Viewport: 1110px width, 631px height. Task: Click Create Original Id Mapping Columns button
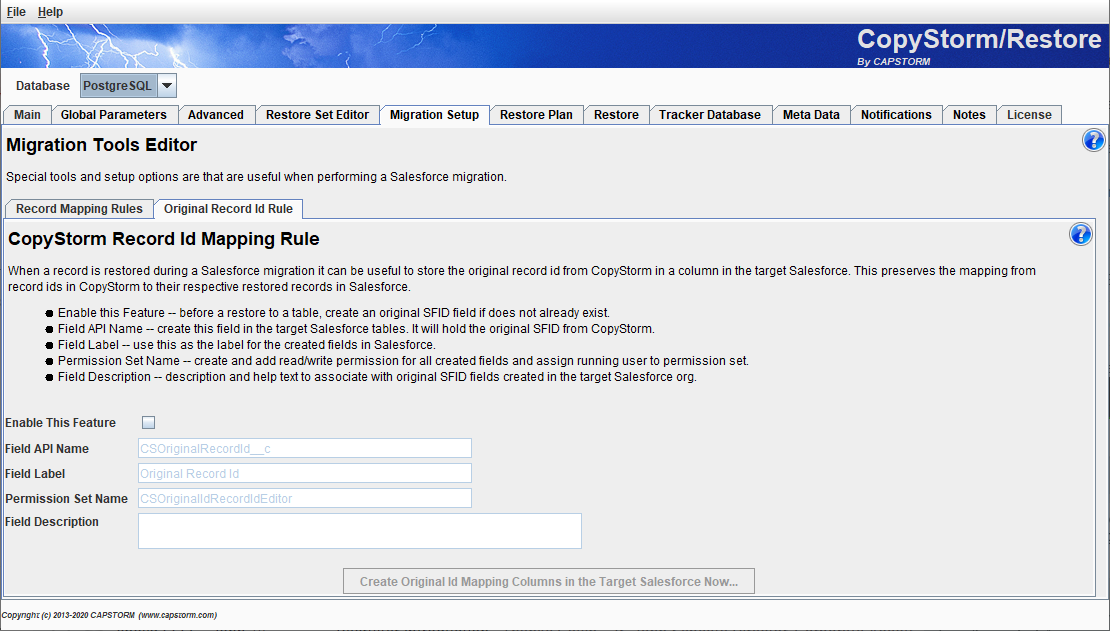pyautogui.click(x=549, y=581)
